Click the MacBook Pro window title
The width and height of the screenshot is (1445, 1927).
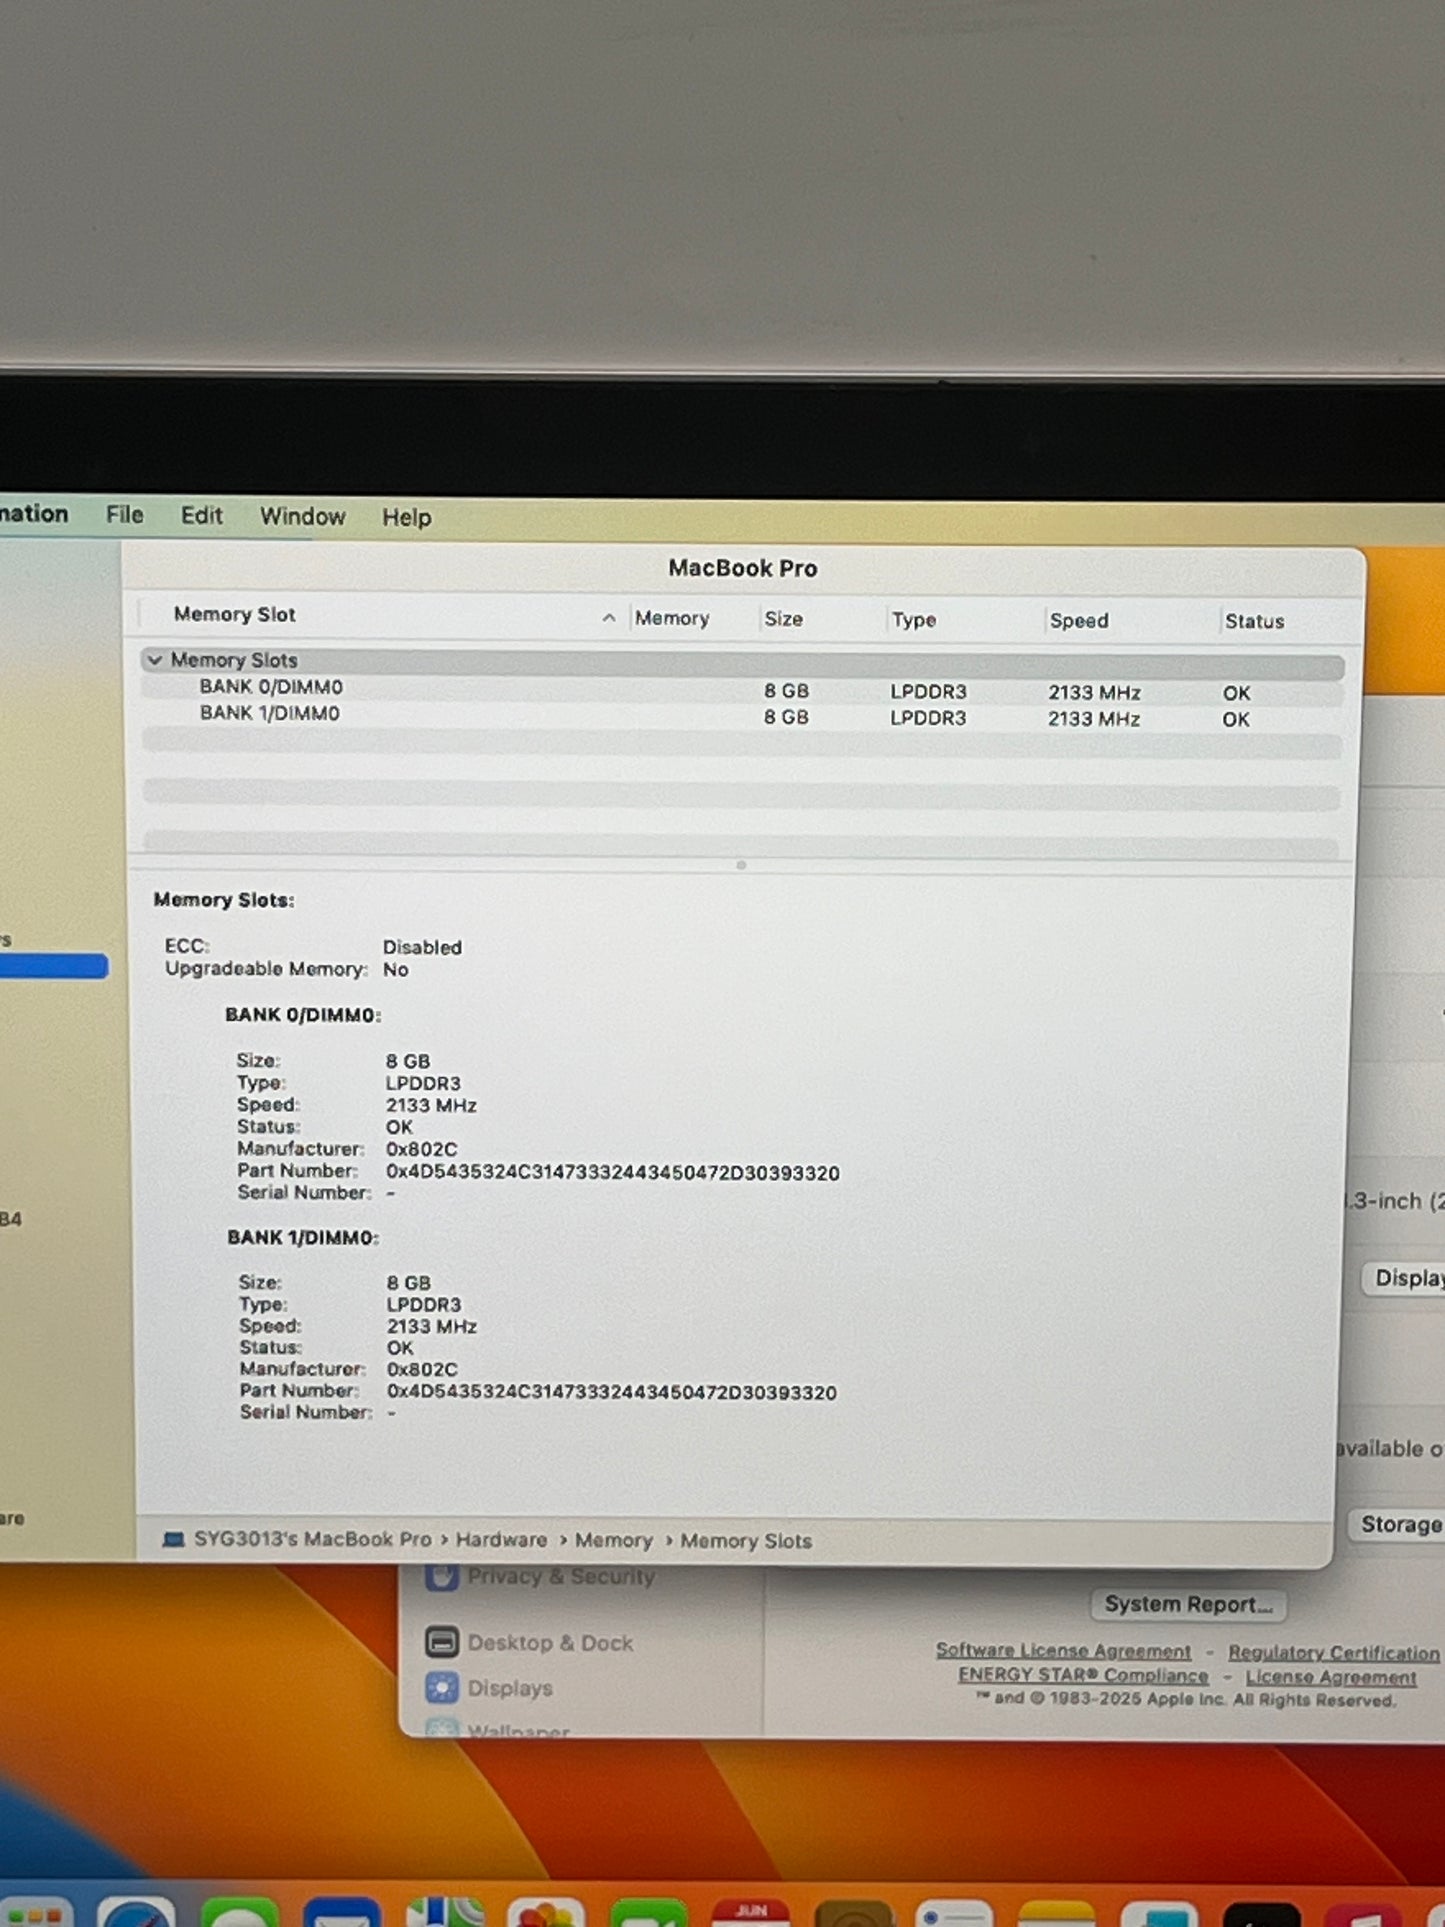[743, 568]
